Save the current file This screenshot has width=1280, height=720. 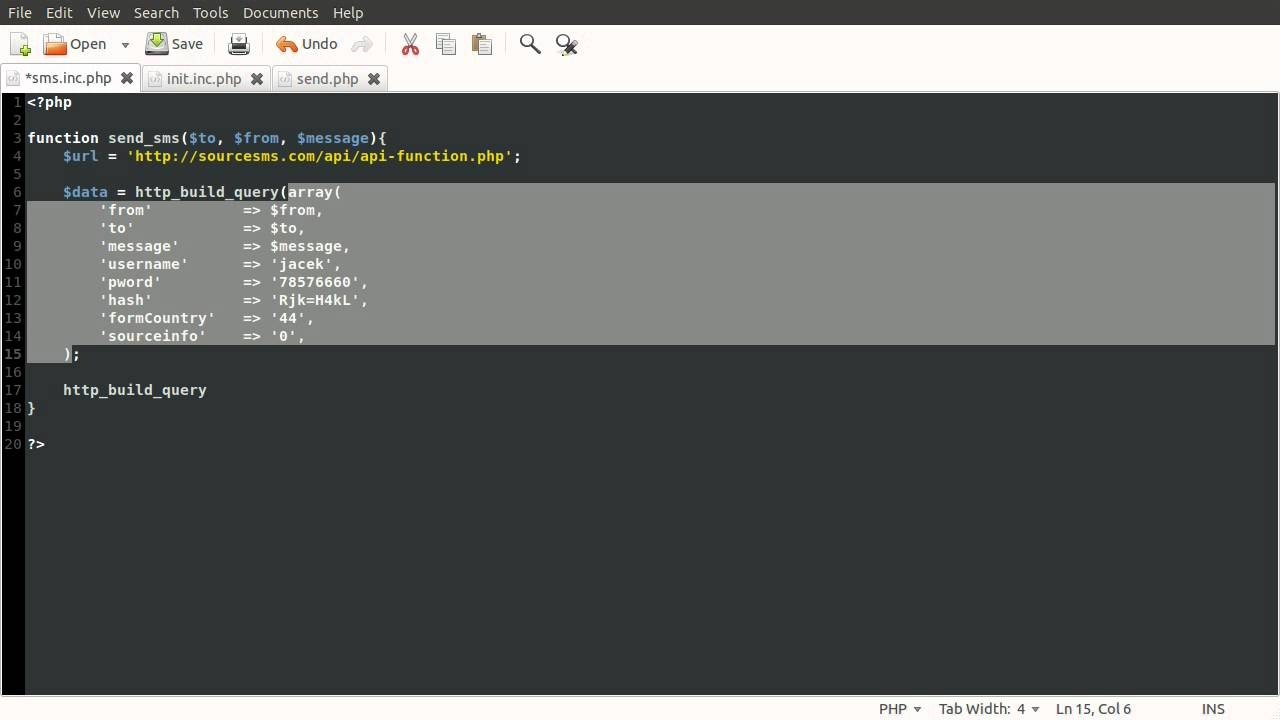(174, 44)
